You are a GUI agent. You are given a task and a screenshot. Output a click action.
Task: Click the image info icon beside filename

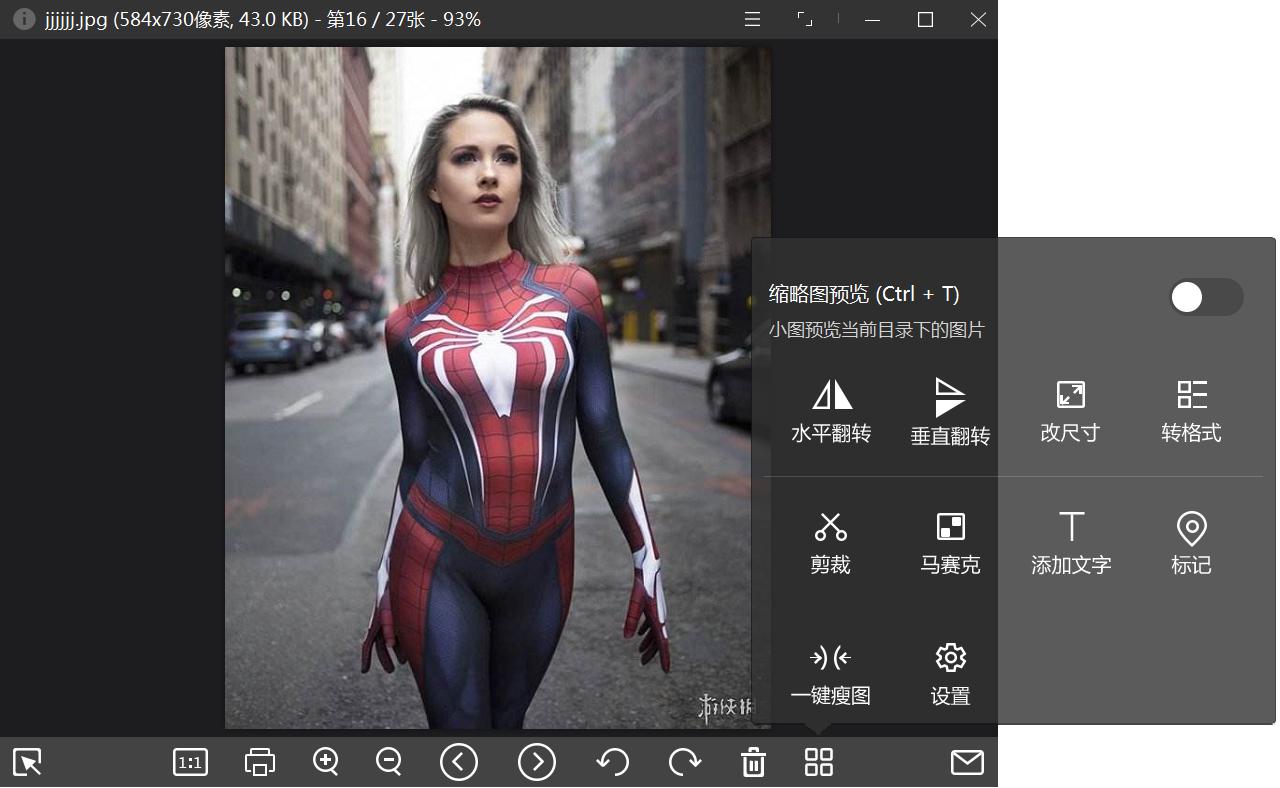coord(24,20)
